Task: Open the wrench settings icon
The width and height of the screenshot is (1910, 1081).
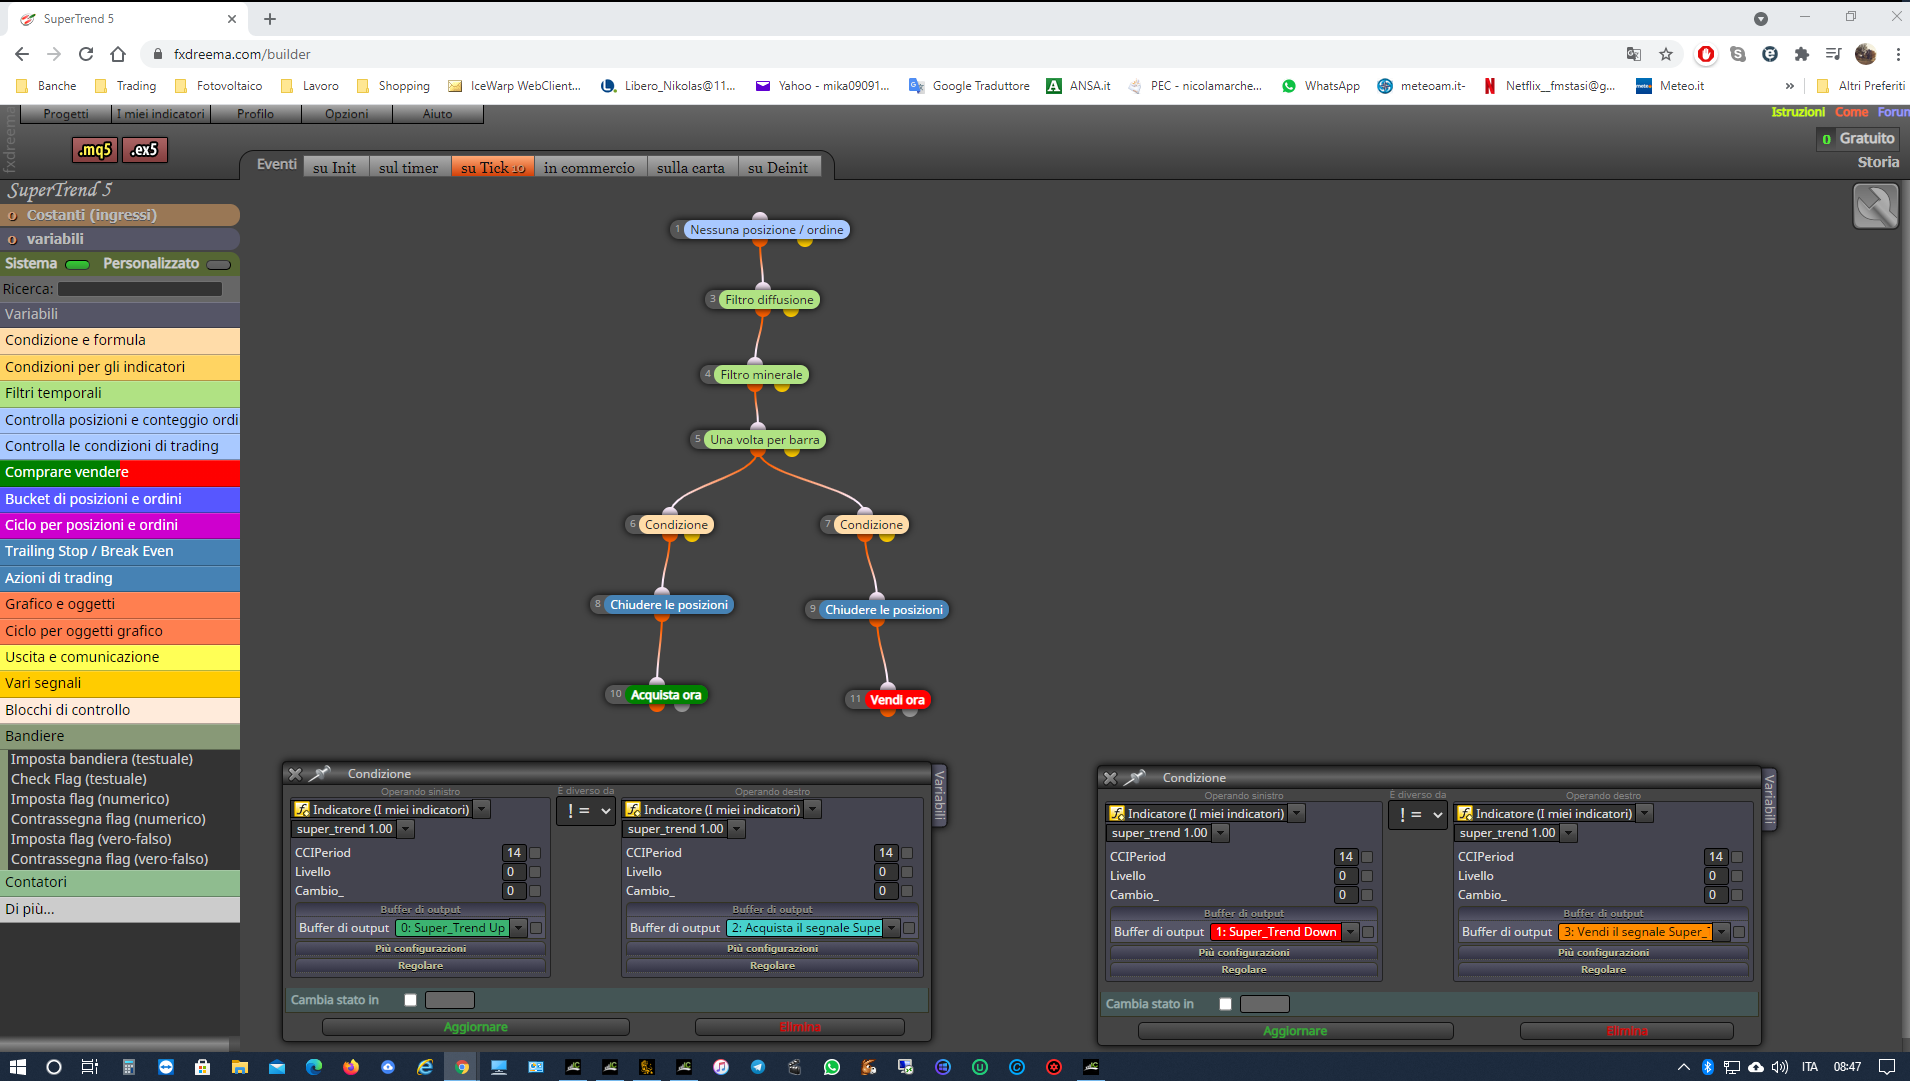Action: pos(1875,207)
